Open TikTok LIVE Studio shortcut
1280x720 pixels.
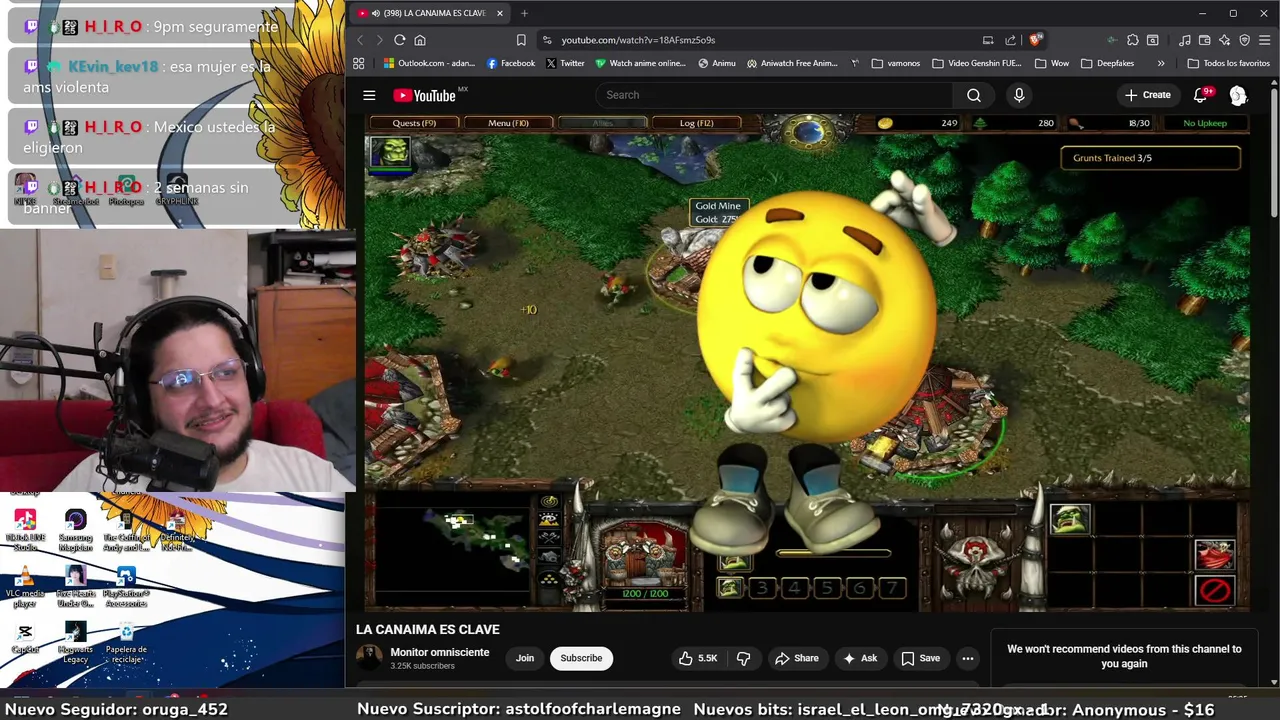[x=25, y=529]
